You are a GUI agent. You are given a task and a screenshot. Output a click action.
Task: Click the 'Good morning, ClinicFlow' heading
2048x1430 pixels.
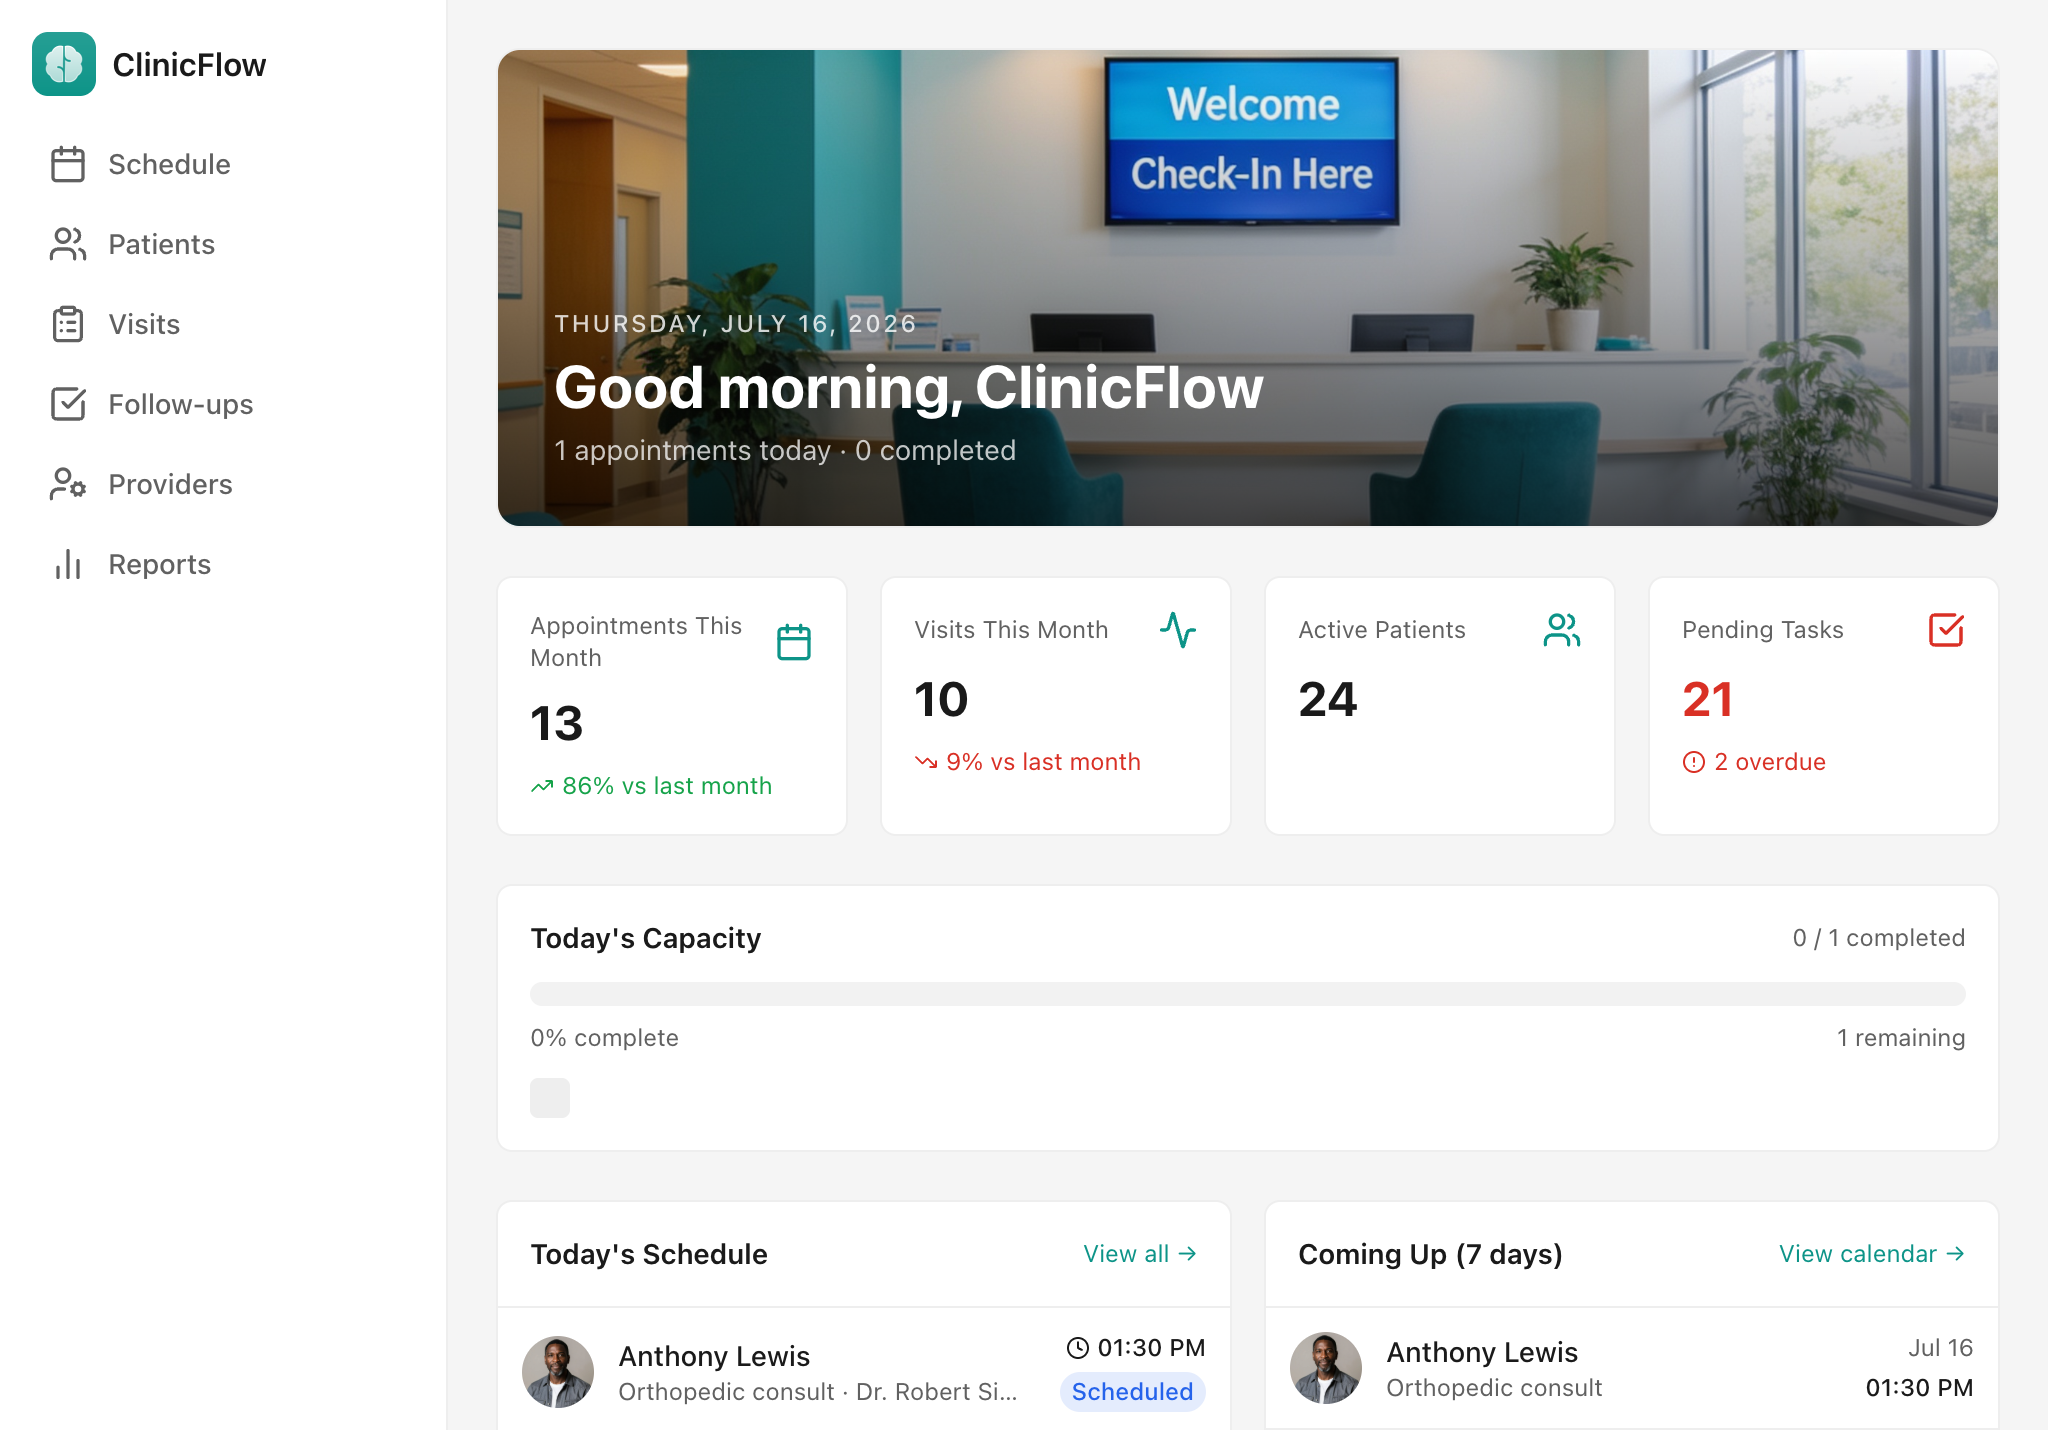pos(909,387)
